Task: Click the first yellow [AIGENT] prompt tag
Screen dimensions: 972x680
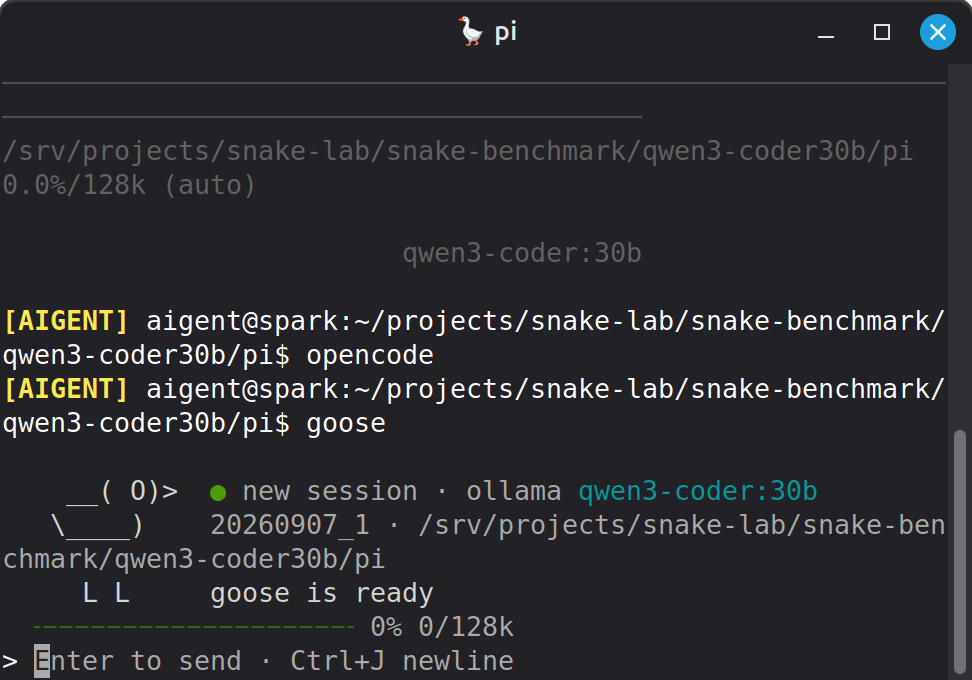Action: point(66,322)
